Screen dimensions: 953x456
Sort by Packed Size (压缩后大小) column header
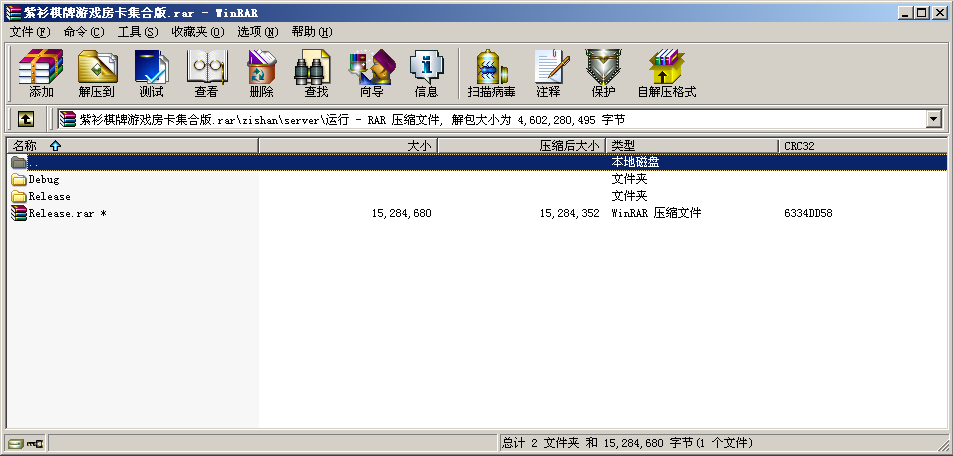point(522,146)
